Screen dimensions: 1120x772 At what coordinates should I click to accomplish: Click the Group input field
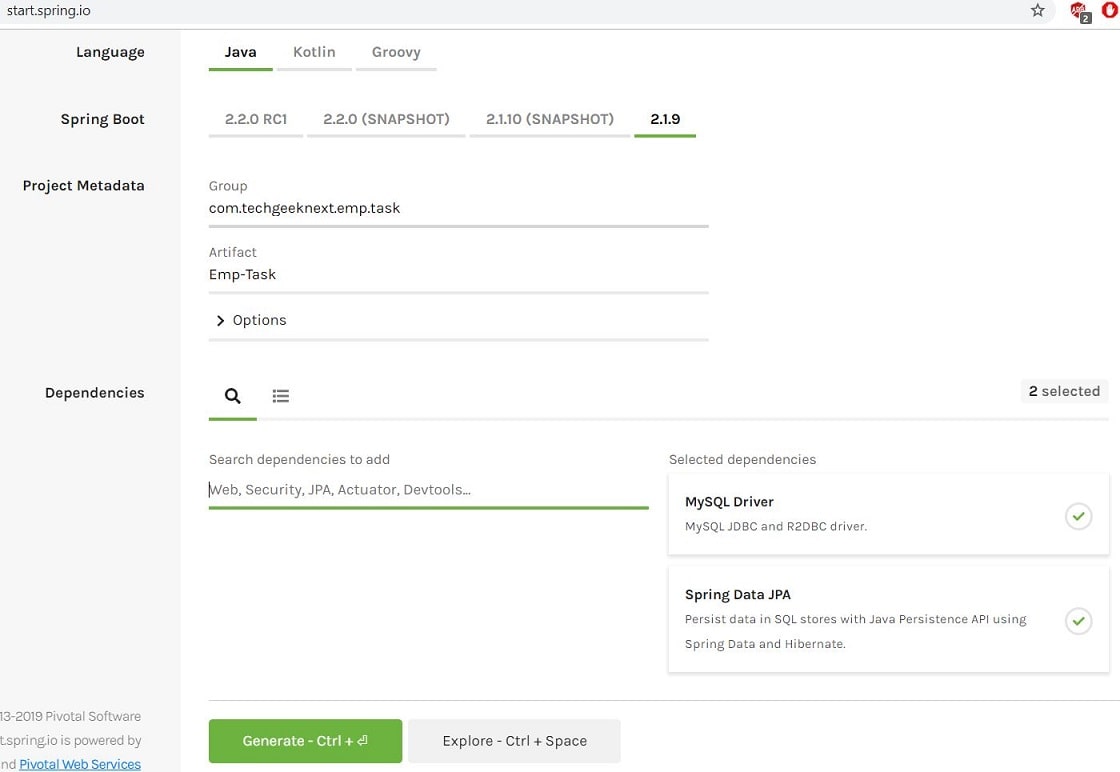click(x=459, y=209)
